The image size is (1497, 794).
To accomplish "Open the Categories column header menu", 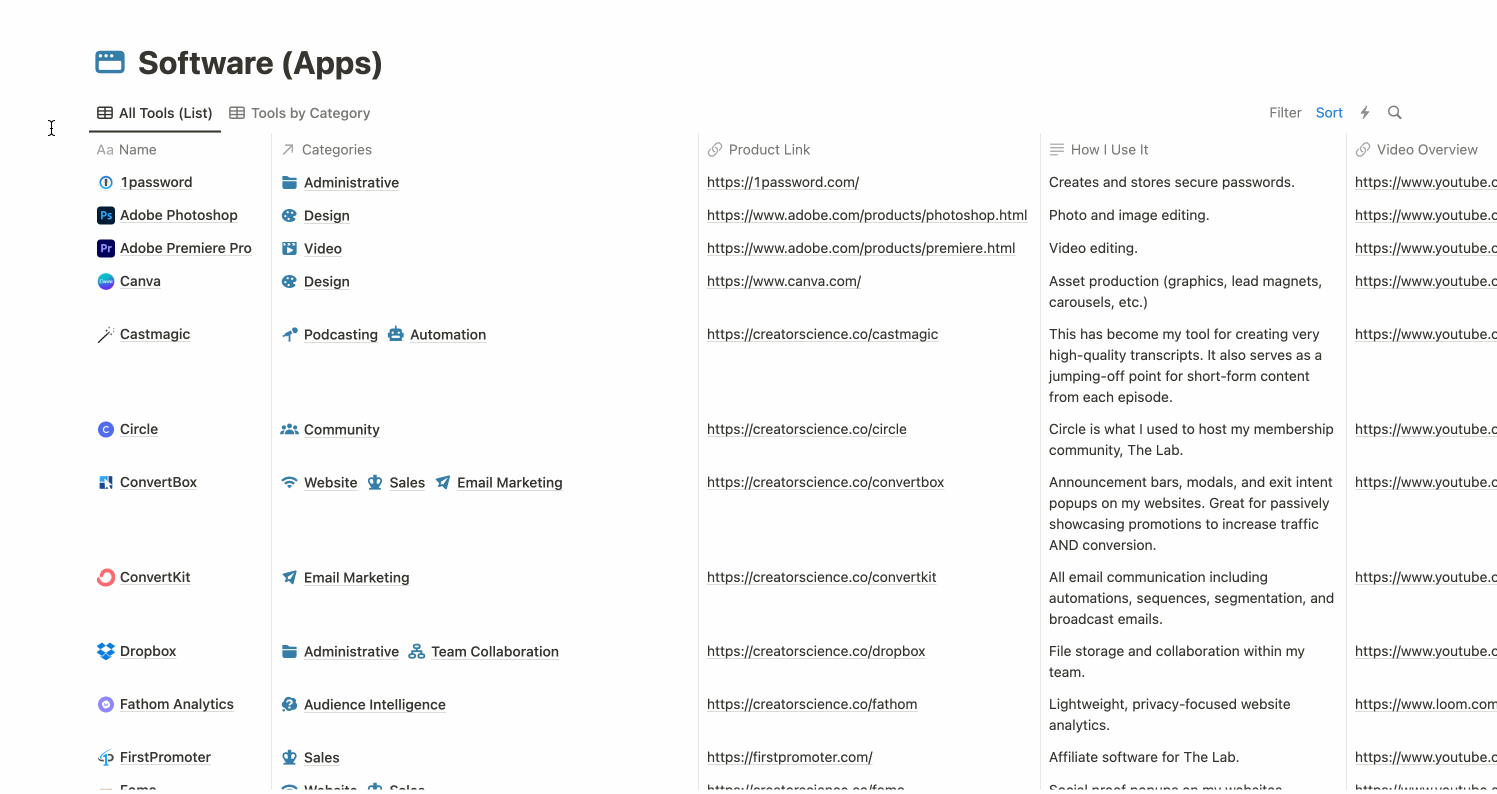I will tap(336, 150).
